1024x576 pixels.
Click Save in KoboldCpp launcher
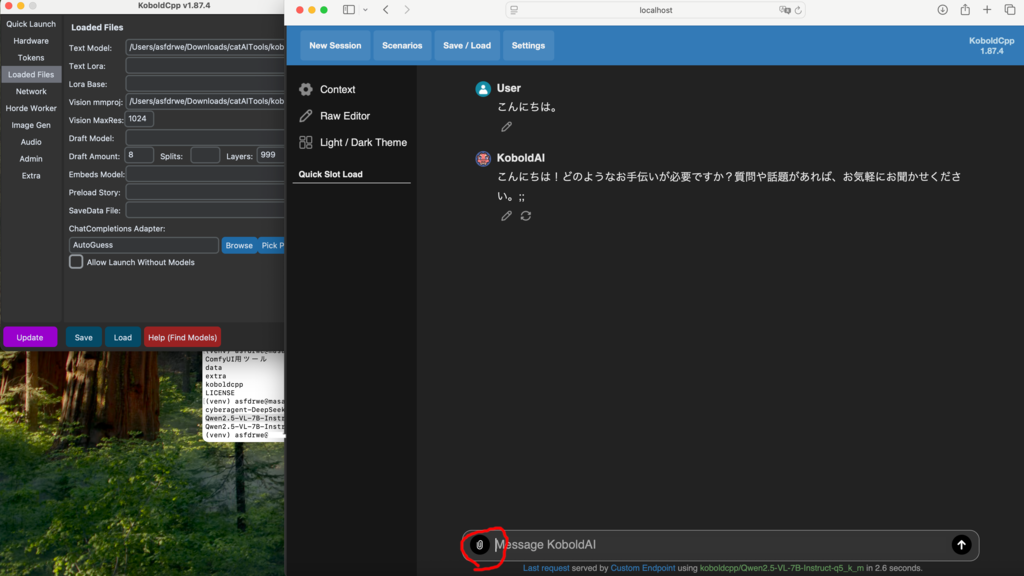coord(84,338)
